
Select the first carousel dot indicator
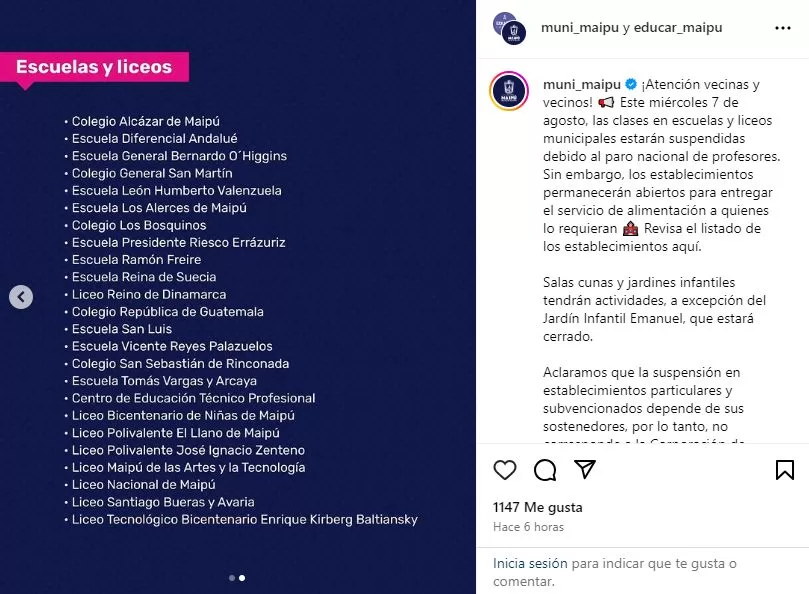[232, 578]
